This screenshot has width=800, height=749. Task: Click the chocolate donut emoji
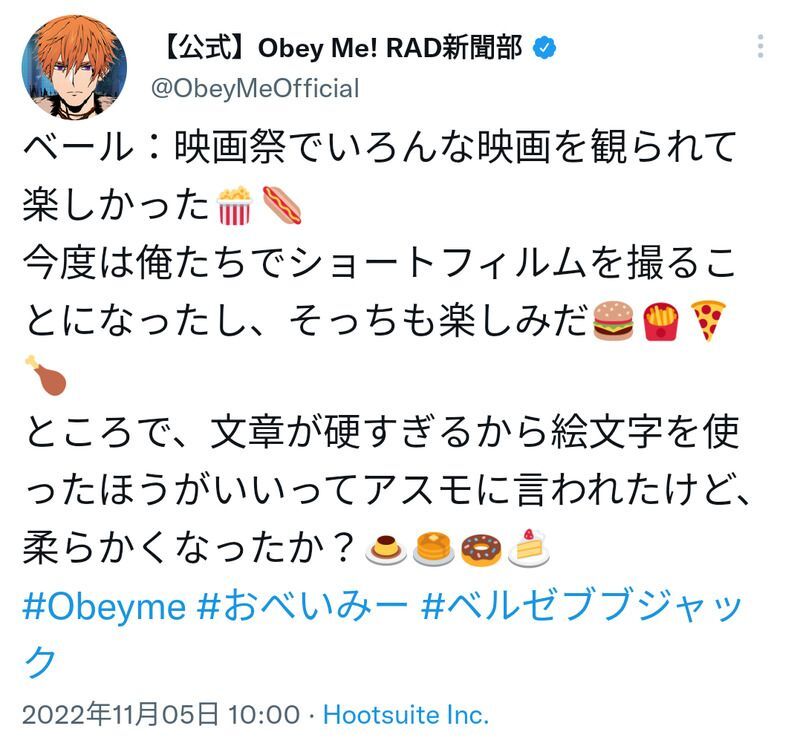(481, 550)
